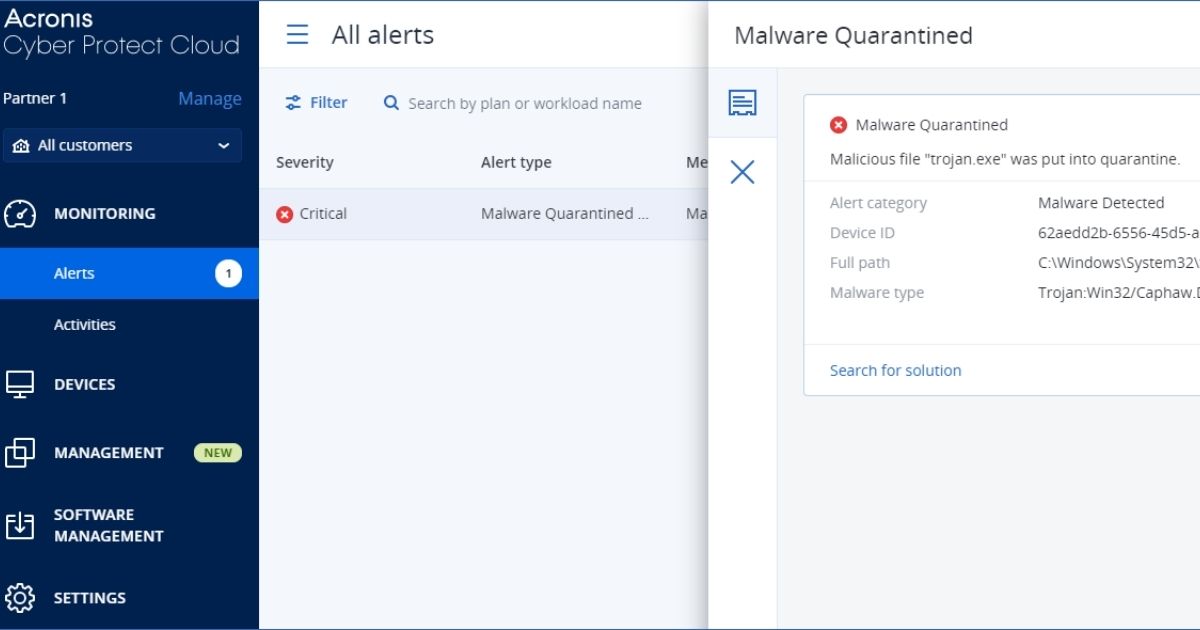
Task: Click the Software Management download icon
Action: (20, 526)
